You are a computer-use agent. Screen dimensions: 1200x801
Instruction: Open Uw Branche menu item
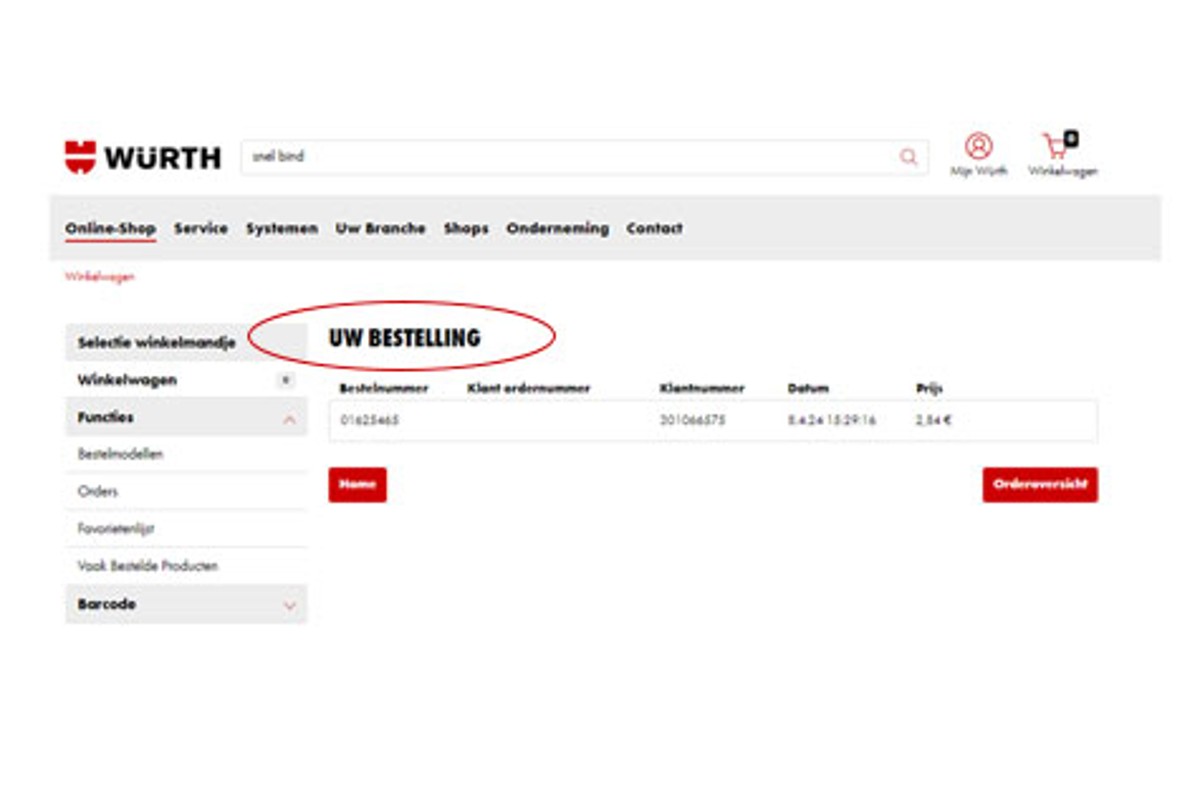click(380, 228)
